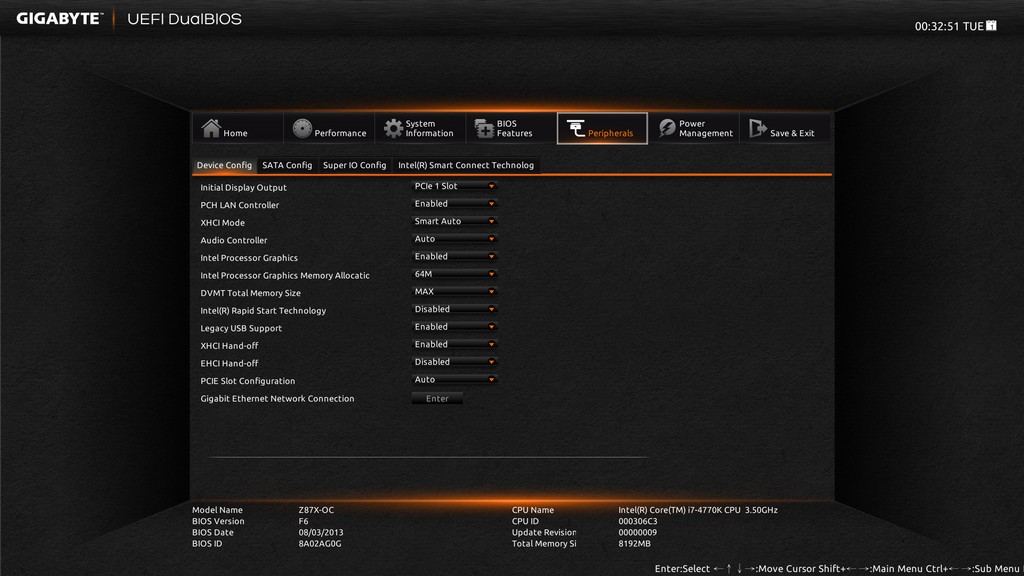The image size is (1024, 576).
Task: Expand DVMT Total Memory Size dropdown
Action: 455,292
